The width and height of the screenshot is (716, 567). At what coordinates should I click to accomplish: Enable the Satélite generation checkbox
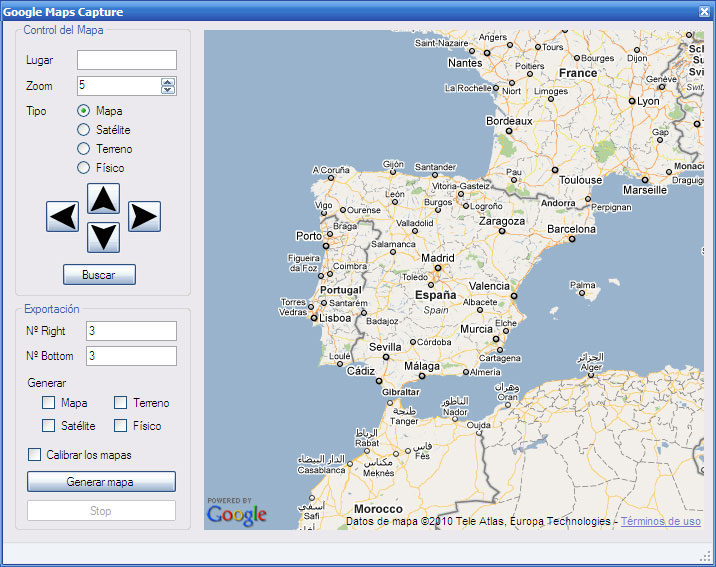(x=48, y=425)
